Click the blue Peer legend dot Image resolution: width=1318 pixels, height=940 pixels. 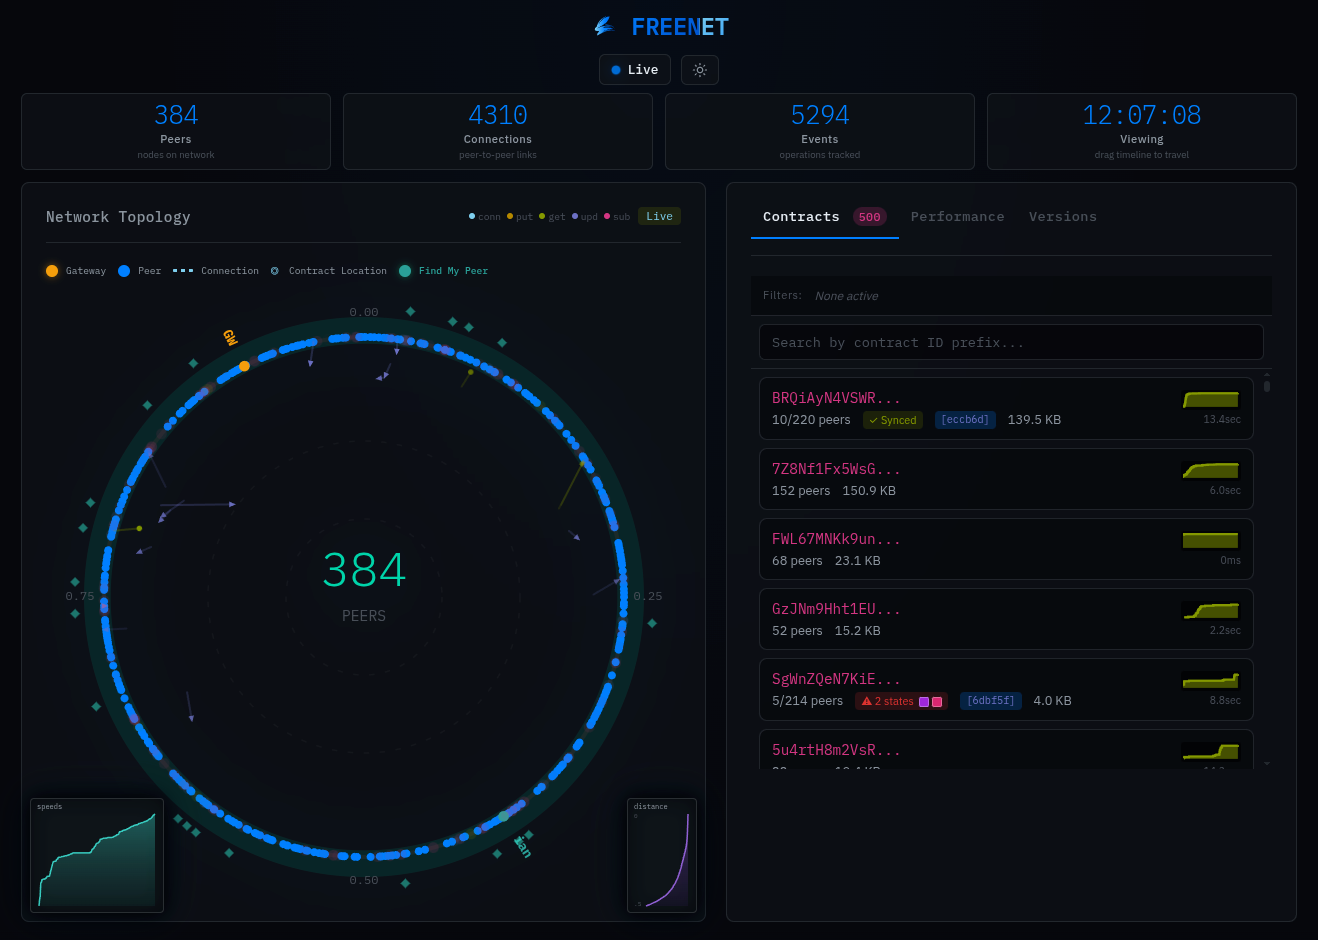(124, 271)
